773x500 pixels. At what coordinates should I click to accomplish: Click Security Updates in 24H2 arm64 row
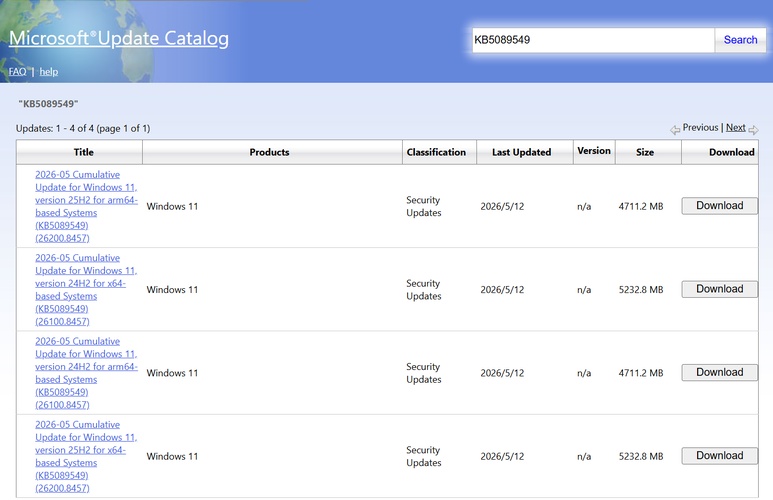[x=423, y=373]
